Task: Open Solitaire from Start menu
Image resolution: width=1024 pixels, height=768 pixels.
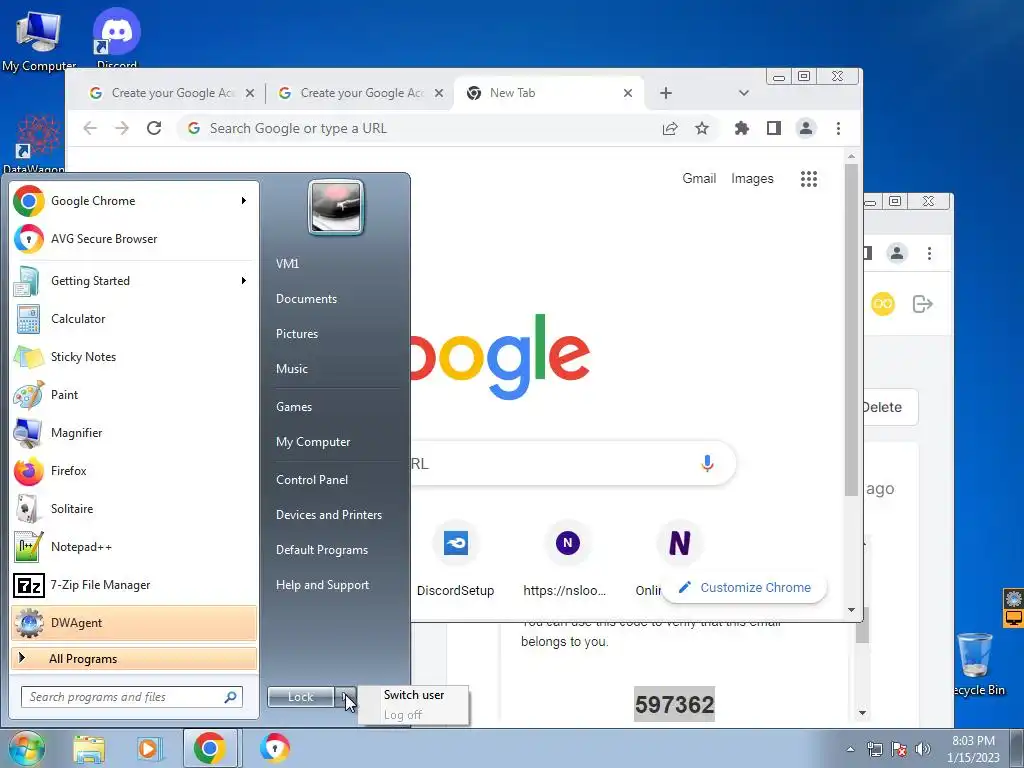Action: 134,509
